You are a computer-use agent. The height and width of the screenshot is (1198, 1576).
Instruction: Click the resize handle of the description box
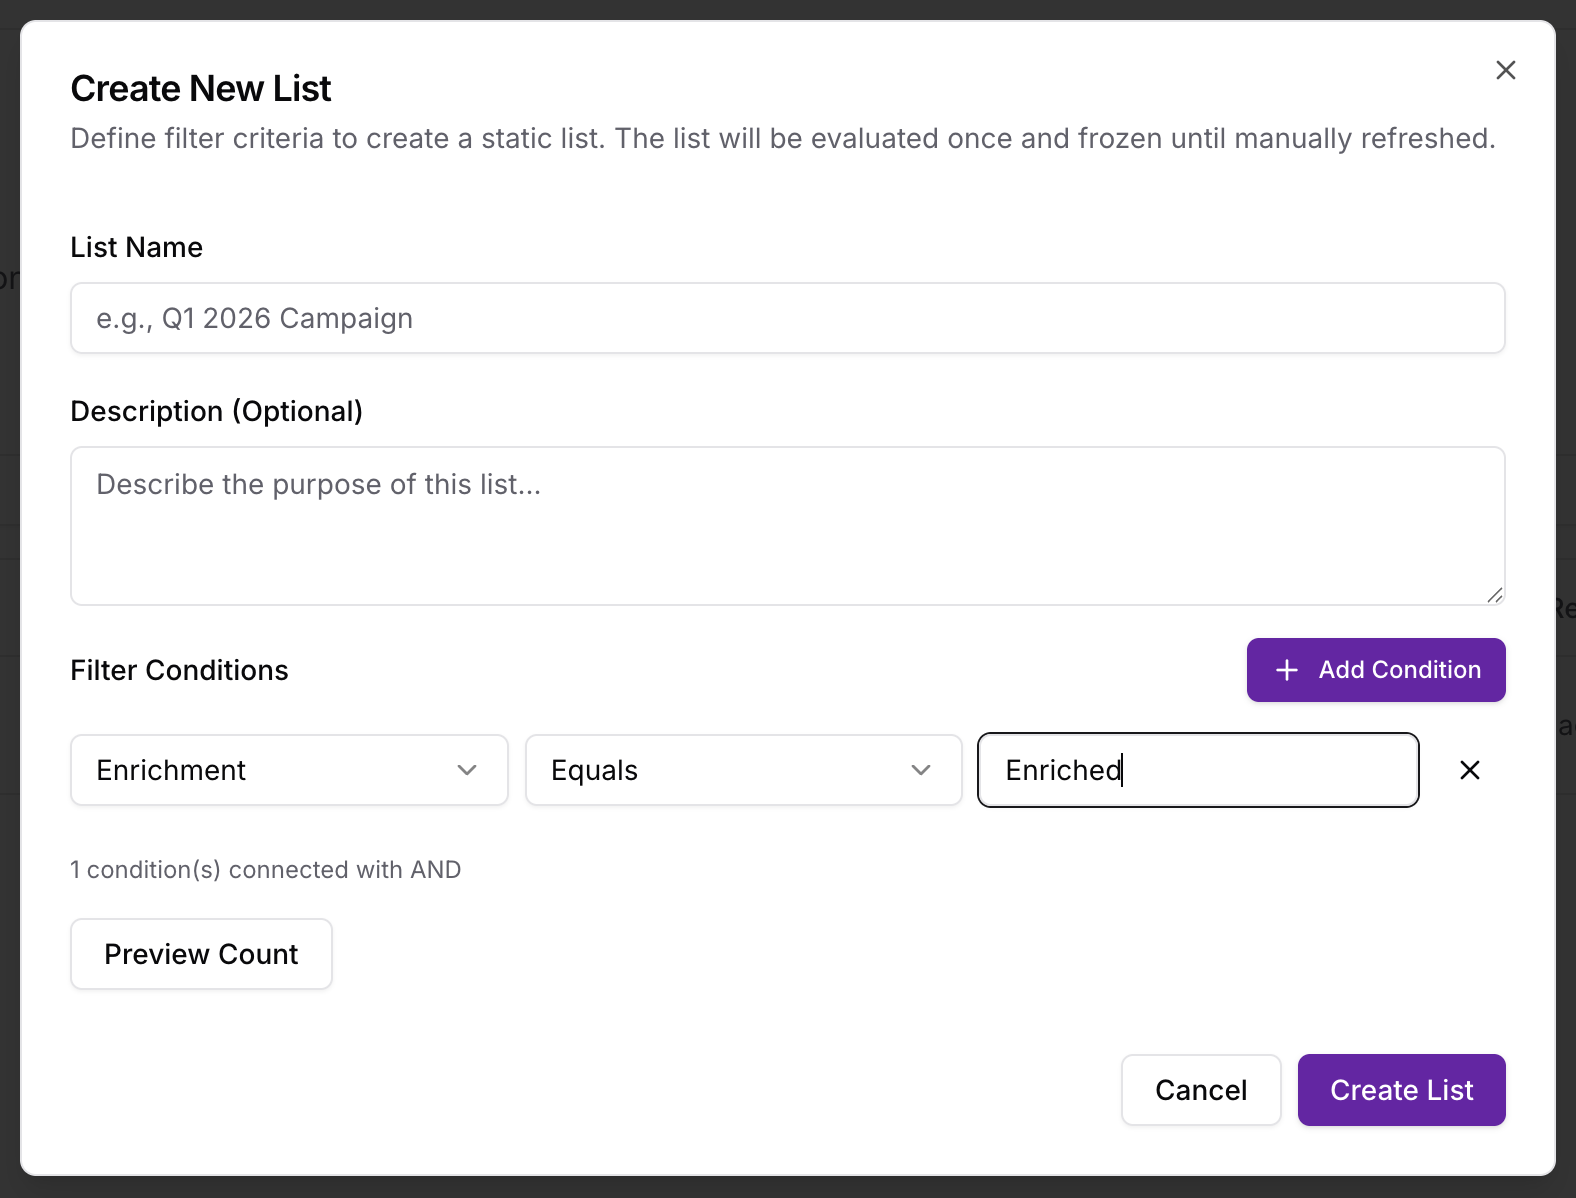(x=1495, y=594)
